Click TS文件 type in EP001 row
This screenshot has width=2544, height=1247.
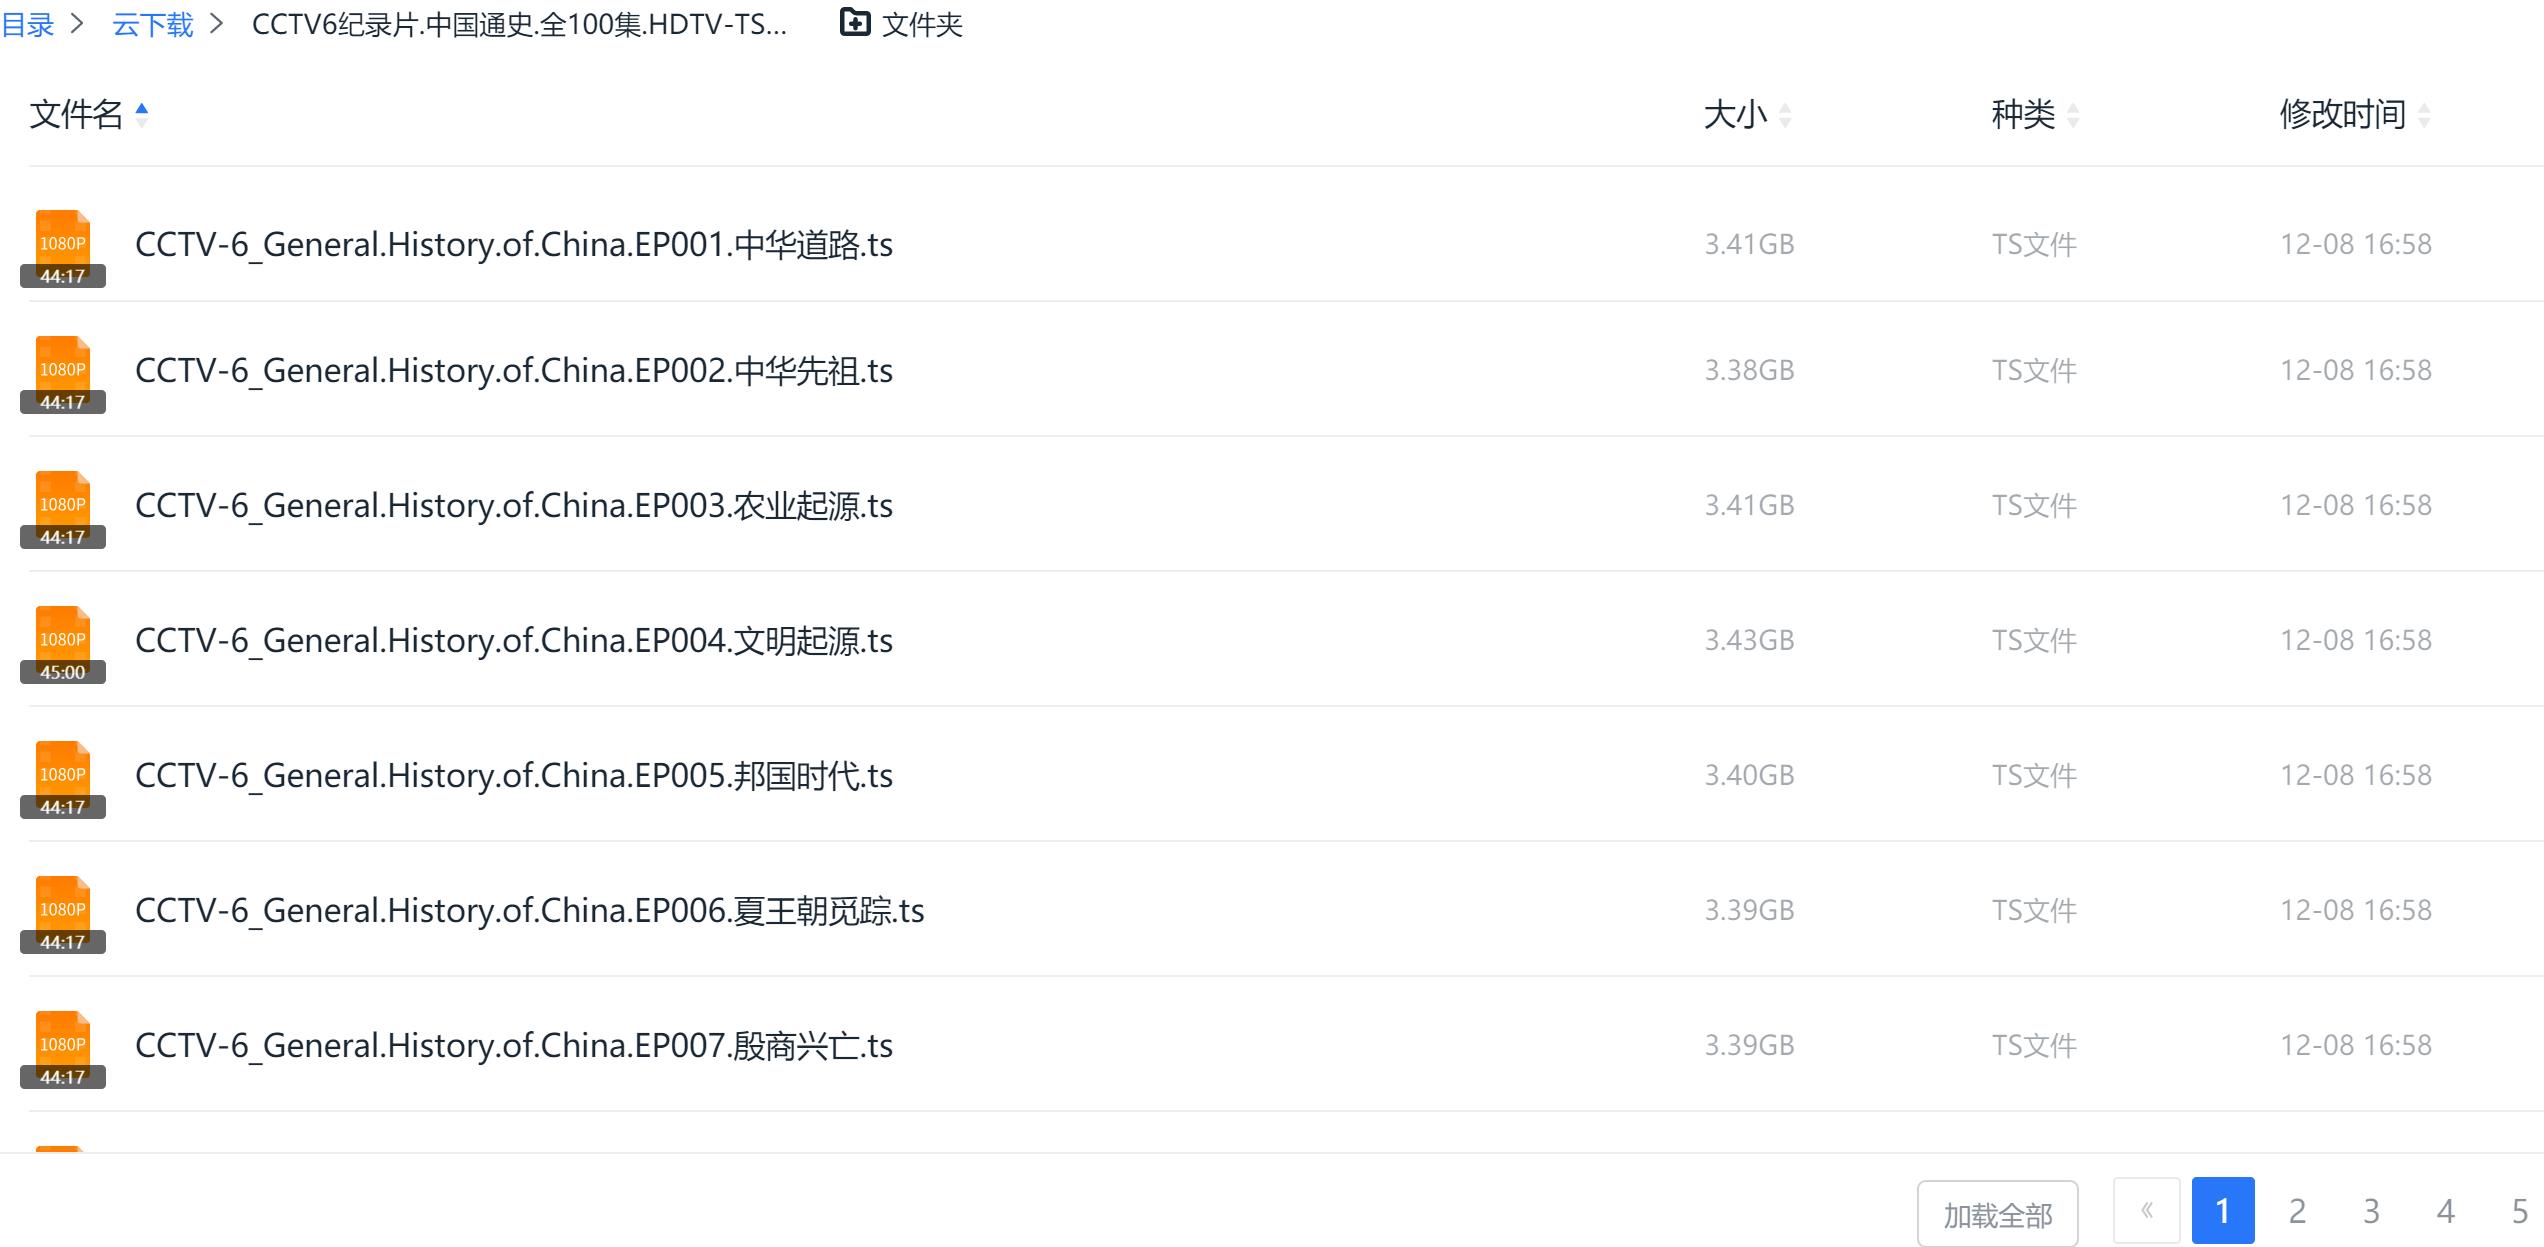(x=2034, y=244)
